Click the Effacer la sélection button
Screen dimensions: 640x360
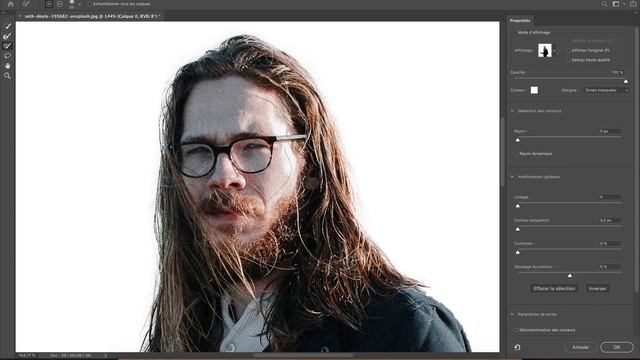point(554,289)
